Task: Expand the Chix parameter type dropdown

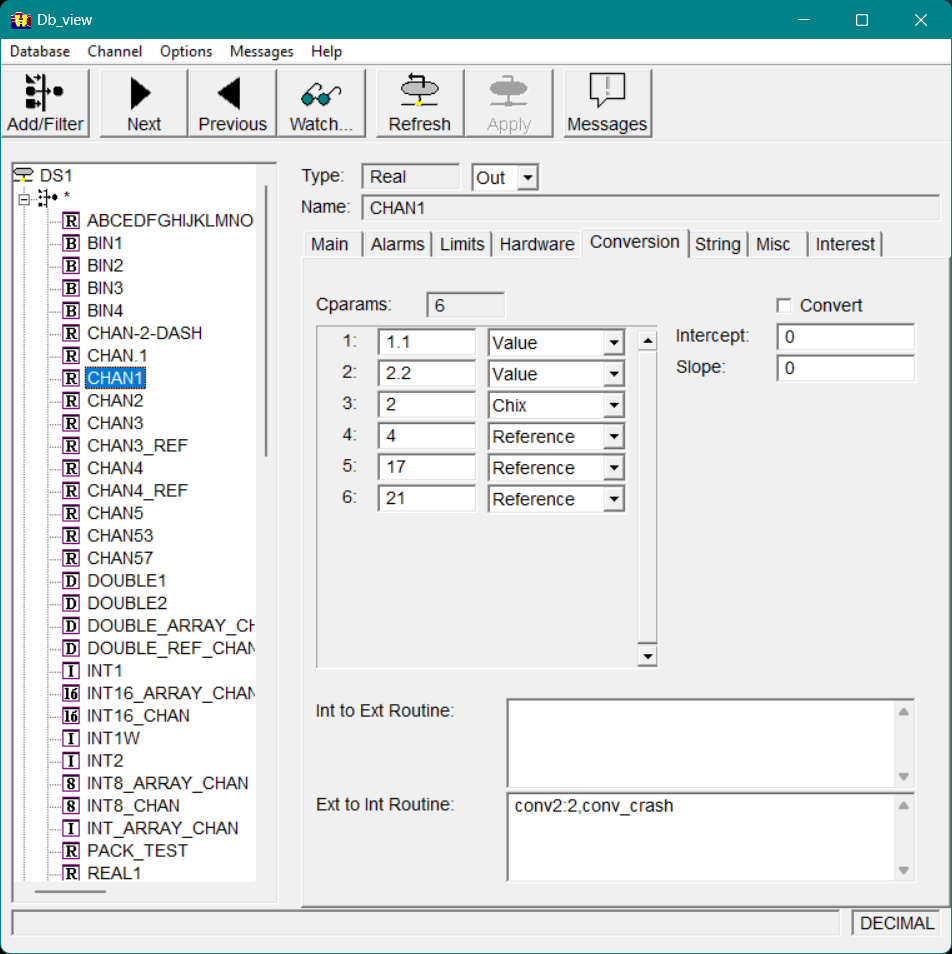Action: 613,406
